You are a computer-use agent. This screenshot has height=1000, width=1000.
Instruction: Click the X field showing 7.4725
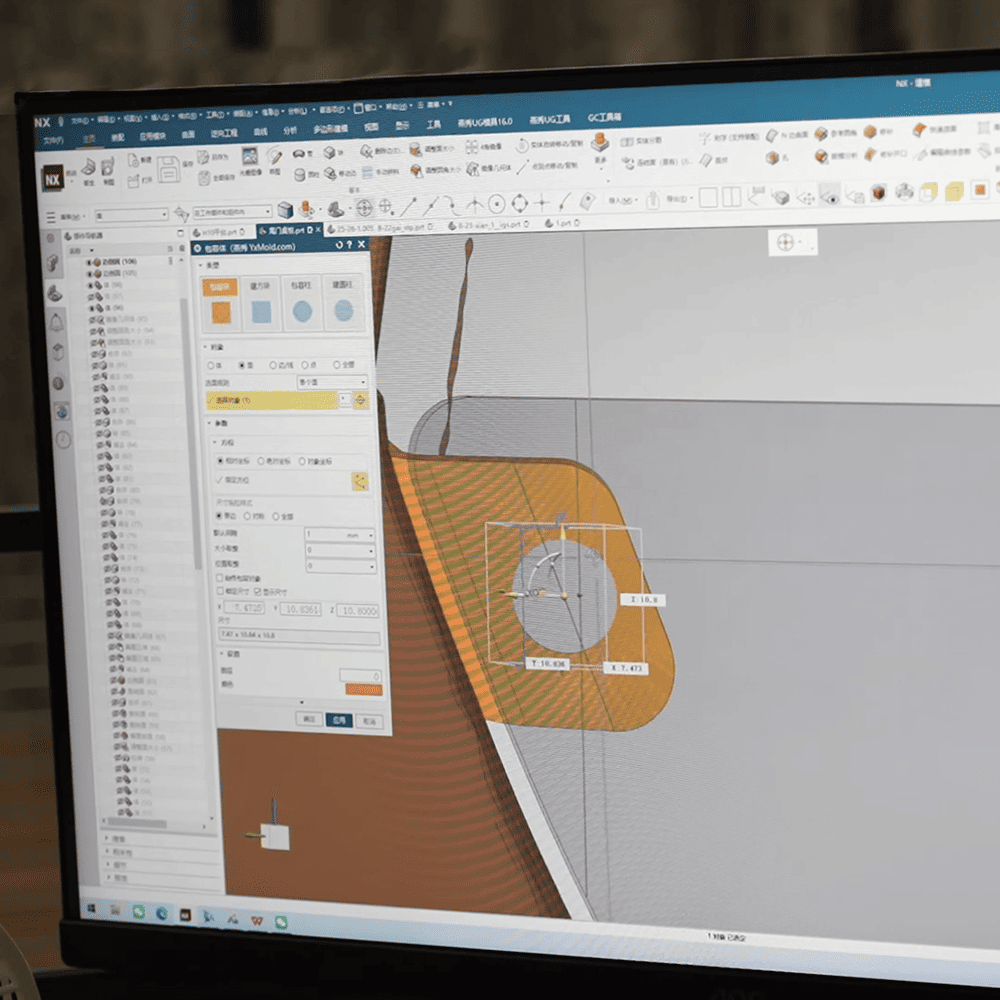(245, 608)
